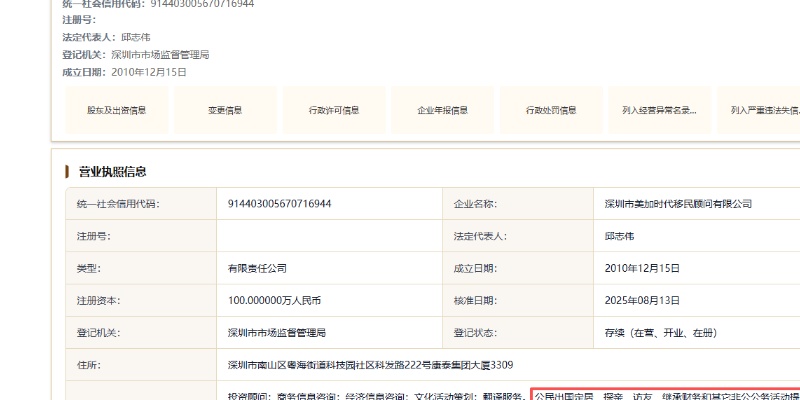Click the 企业名称 label cell
The image size is (800, 400).
pyautogui.click(x=518, y=204)
